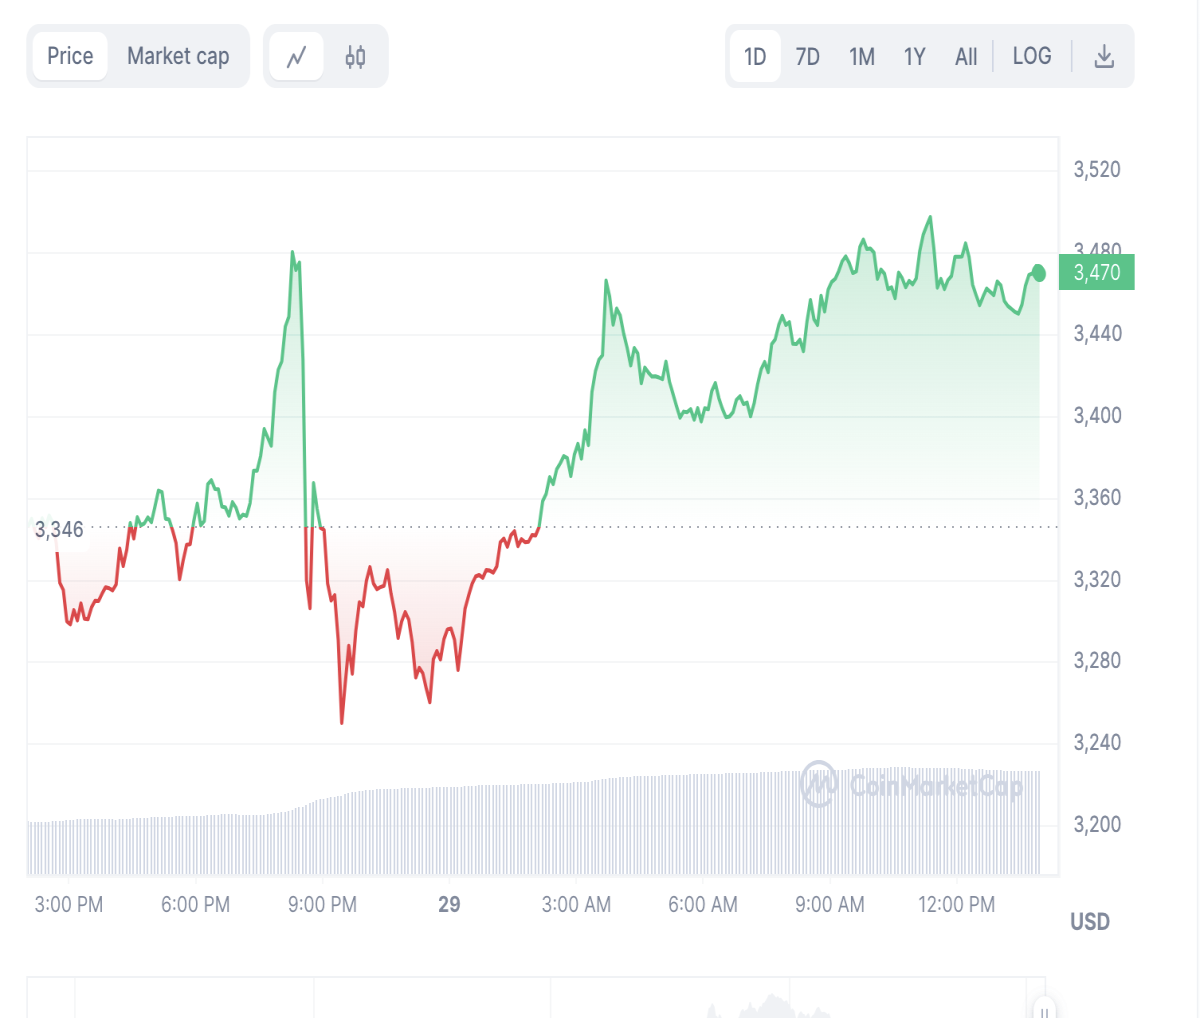Download chart data icon
The image size is (1200, 1018).
pos(1104,56)
